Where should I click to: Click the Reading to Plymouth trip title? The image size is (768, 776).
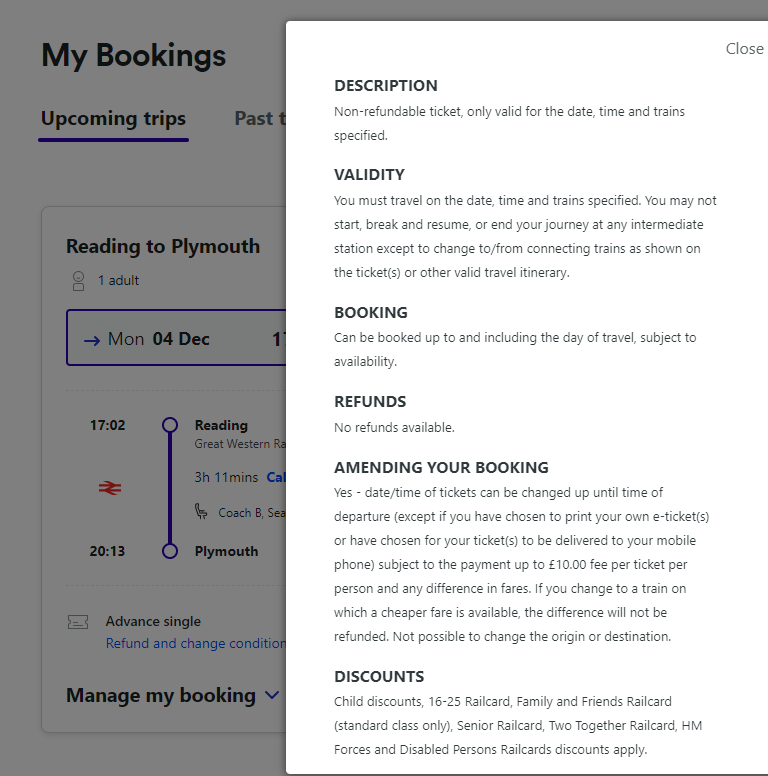(163, 246)
